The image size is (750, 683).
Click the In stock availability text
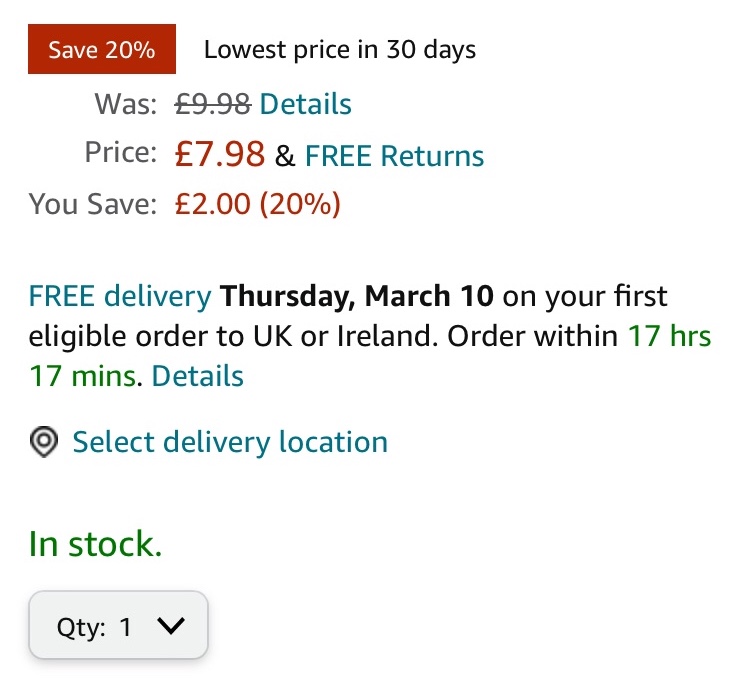pyautogui.click(x=96, y=544)
